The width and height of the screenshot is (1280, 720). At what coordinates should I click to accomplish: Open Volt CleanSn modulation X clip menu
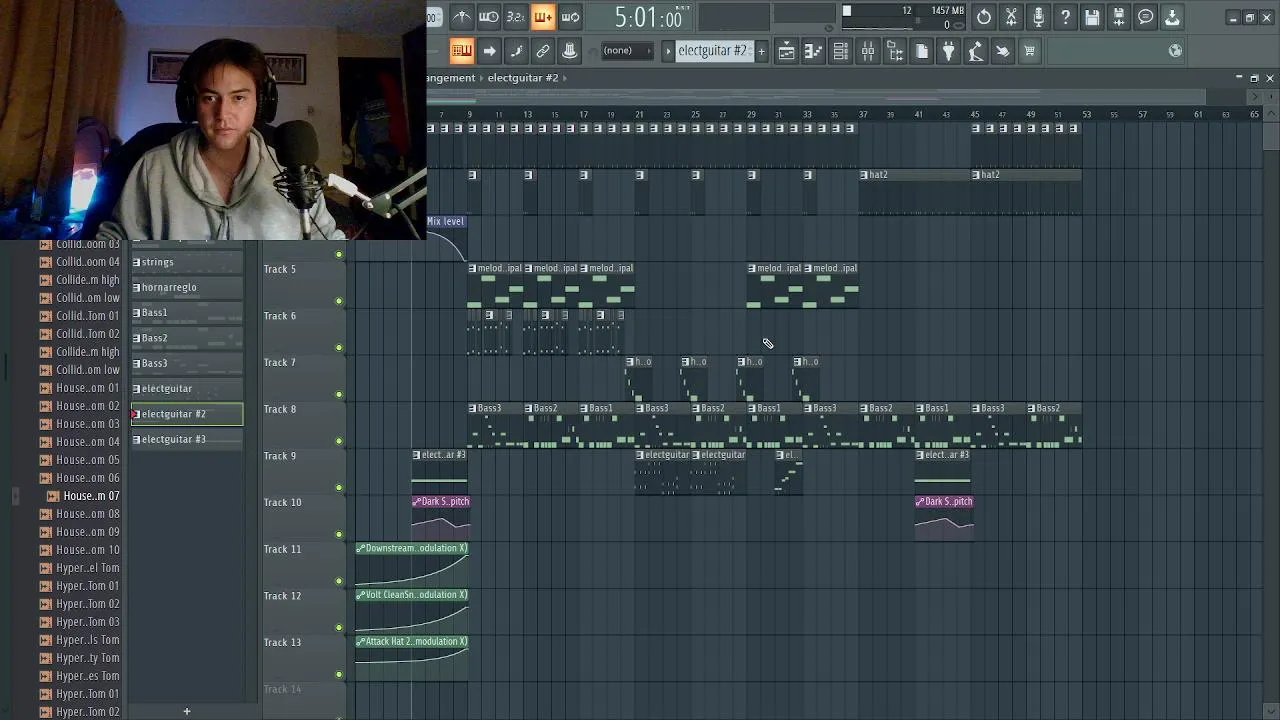point(361,595)
